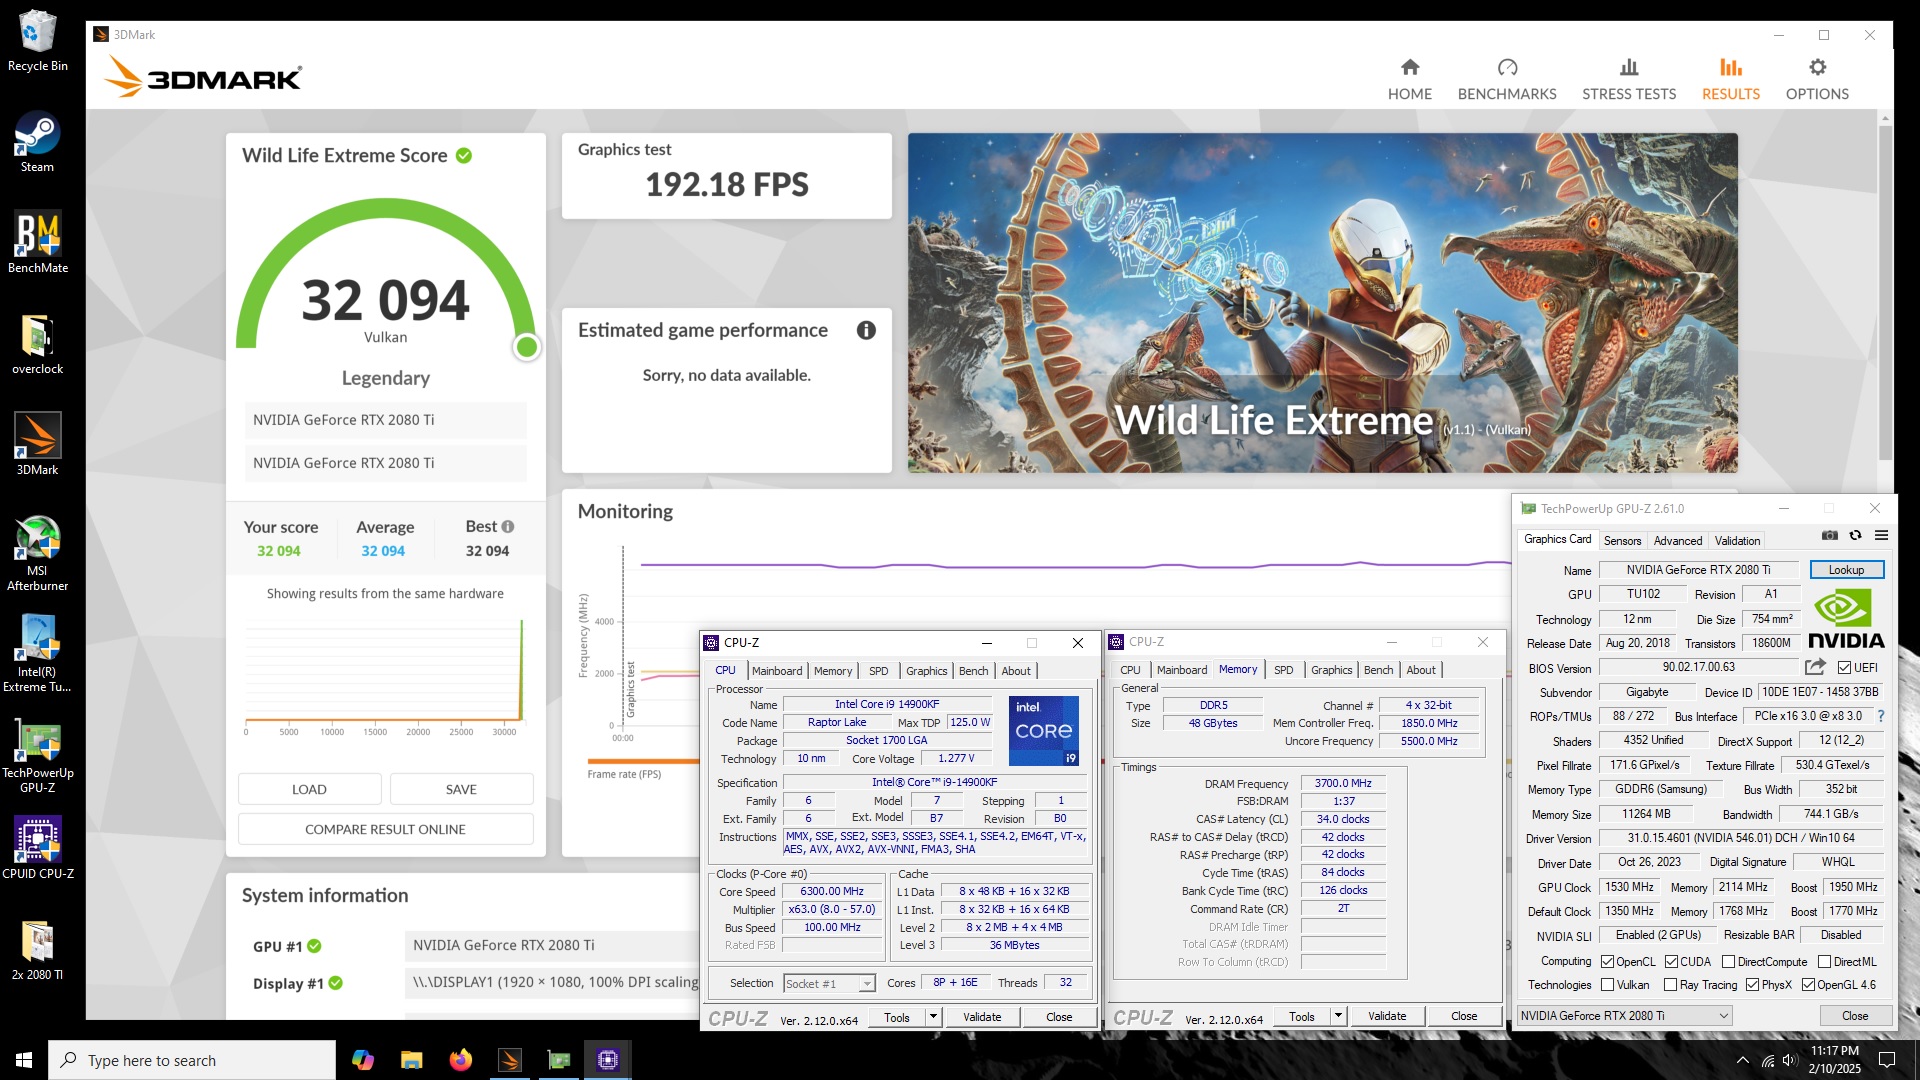Click the SAVE button in 3DMark
Image resolution: width=1920 pixels, height=1080 pixels.
tap(461, 789)
